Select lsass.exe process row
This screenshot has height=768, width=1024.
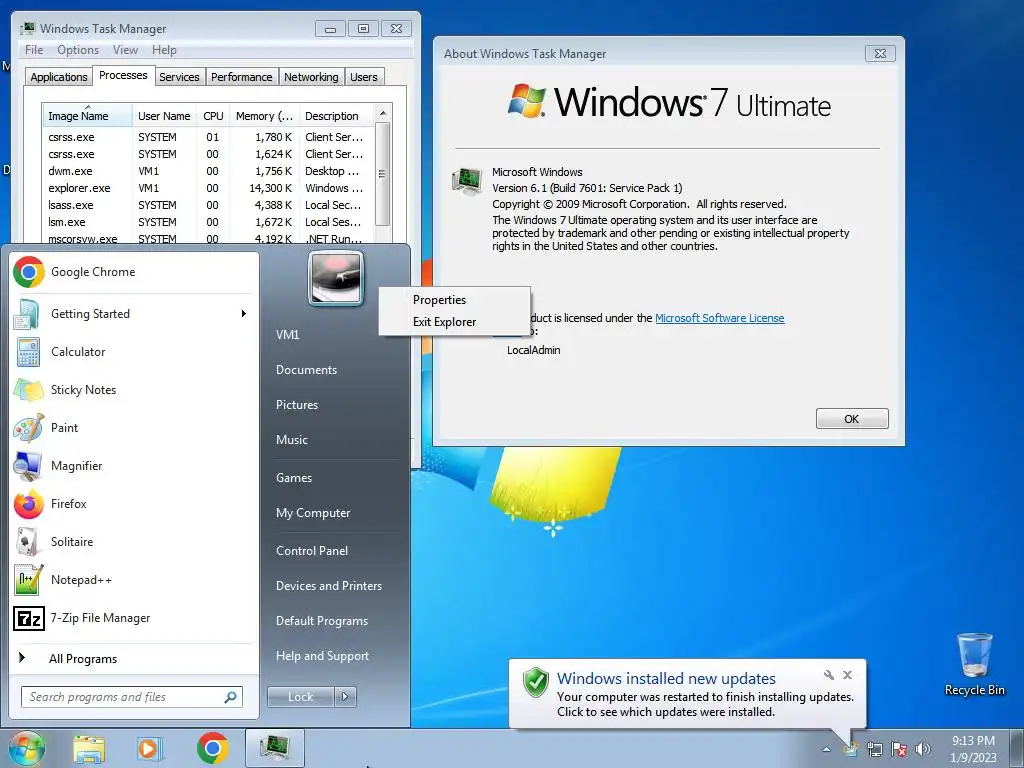208,205
